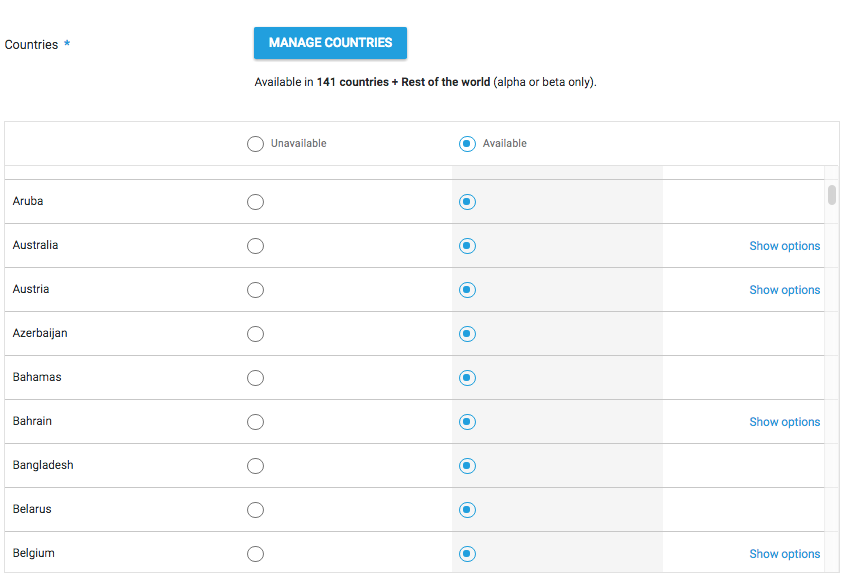The image size is (849, 586).
Task: Set Aruba to Unavailable
Action: 256,202
